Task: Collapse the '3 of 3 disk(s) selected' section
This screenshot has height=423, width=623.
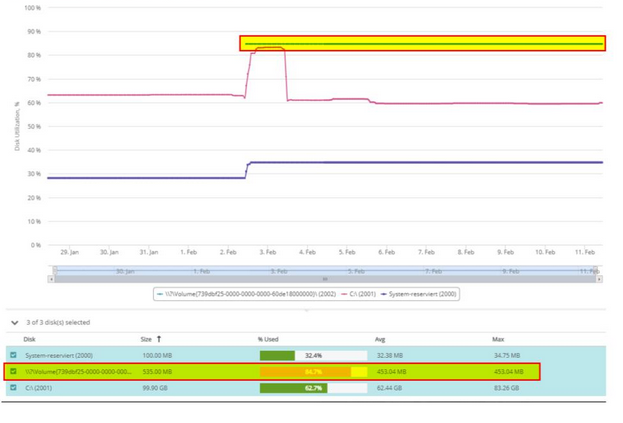Action: coord(15,323)
